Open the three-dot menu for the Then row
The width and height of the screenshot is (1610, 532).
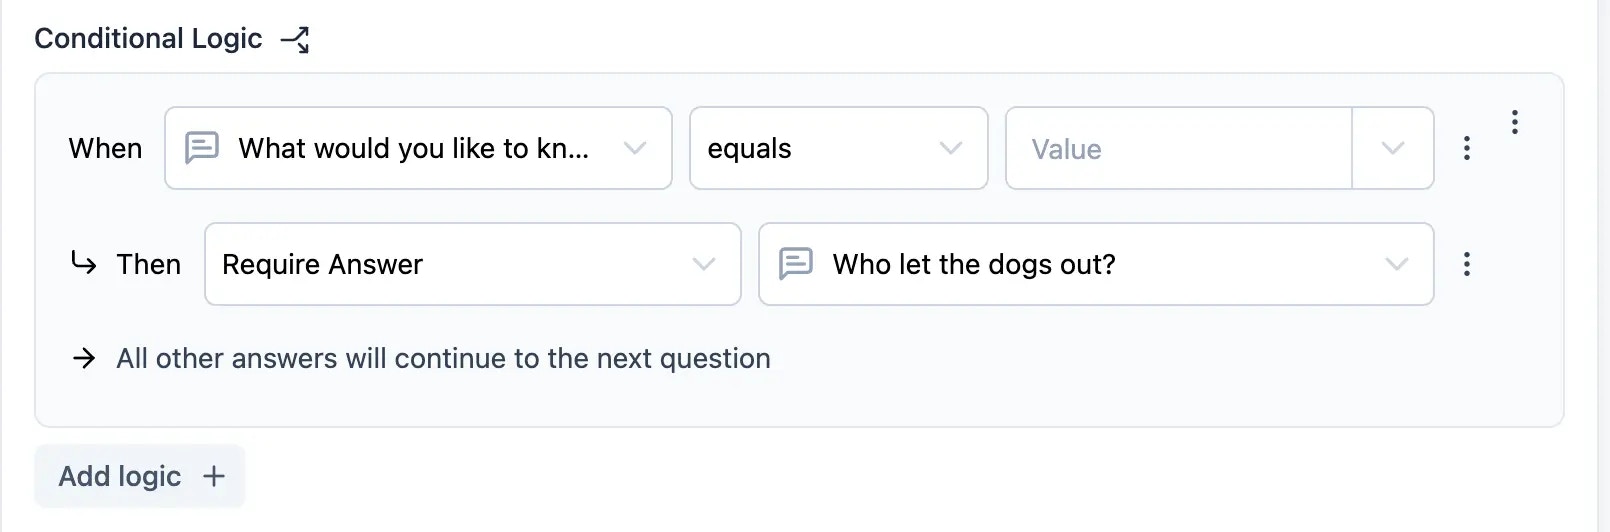pos(1466,264)
